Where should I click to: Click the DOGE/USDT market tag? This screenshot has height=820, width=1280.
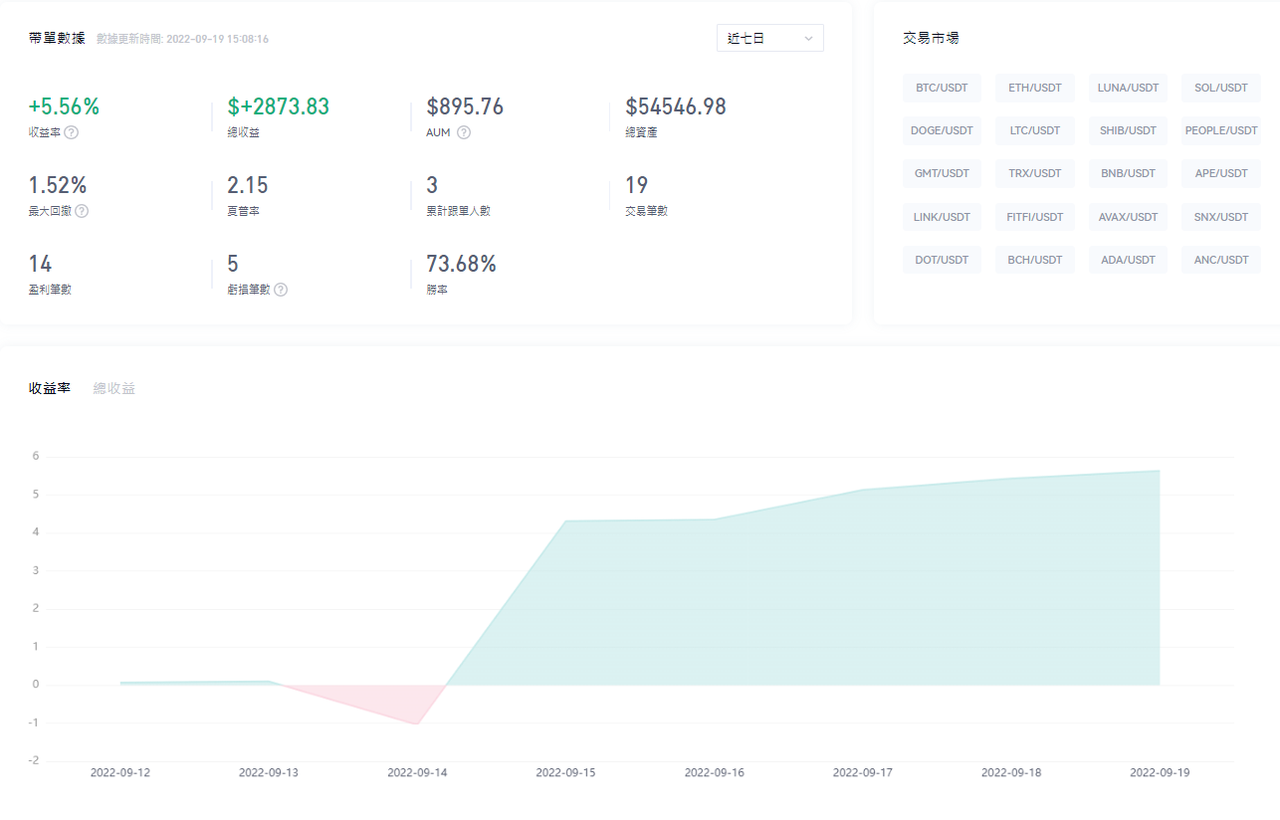(x=941, y=131)
